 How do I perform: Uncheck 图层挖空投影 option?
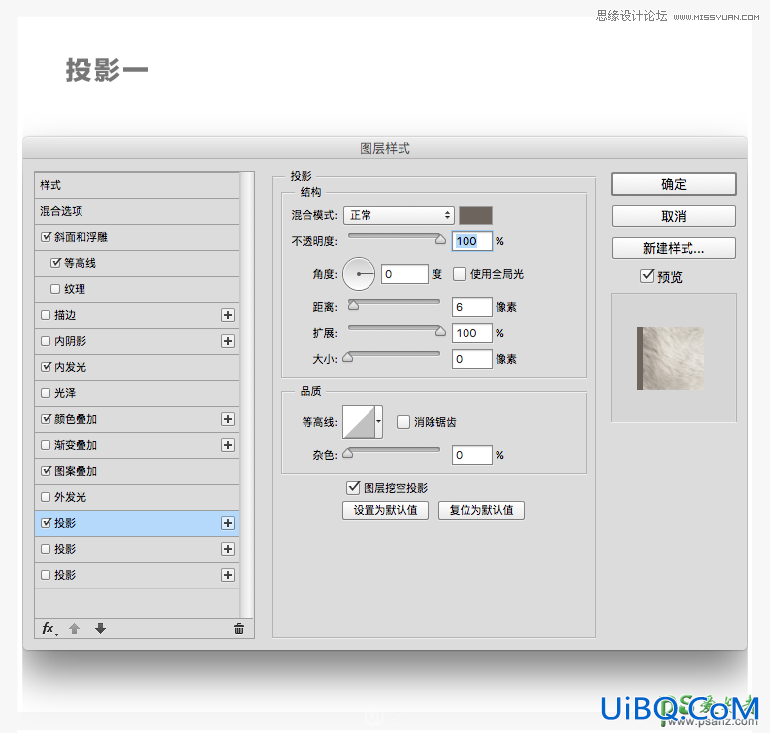(353, 488)
